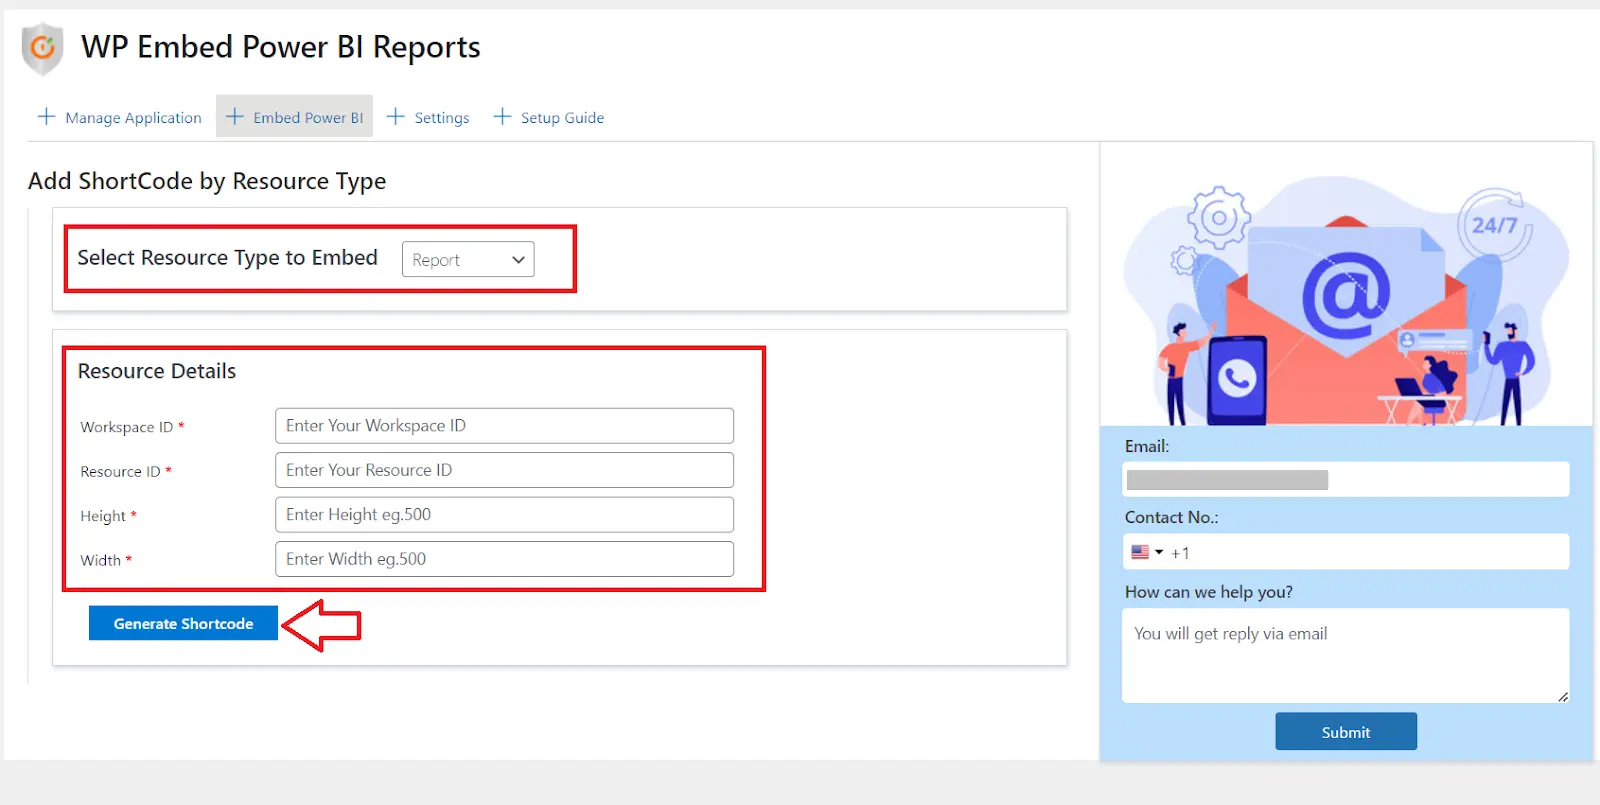Switch to the Embed Power BI tab
Viewport: 1600px width, 805px height.
point(295,117)
